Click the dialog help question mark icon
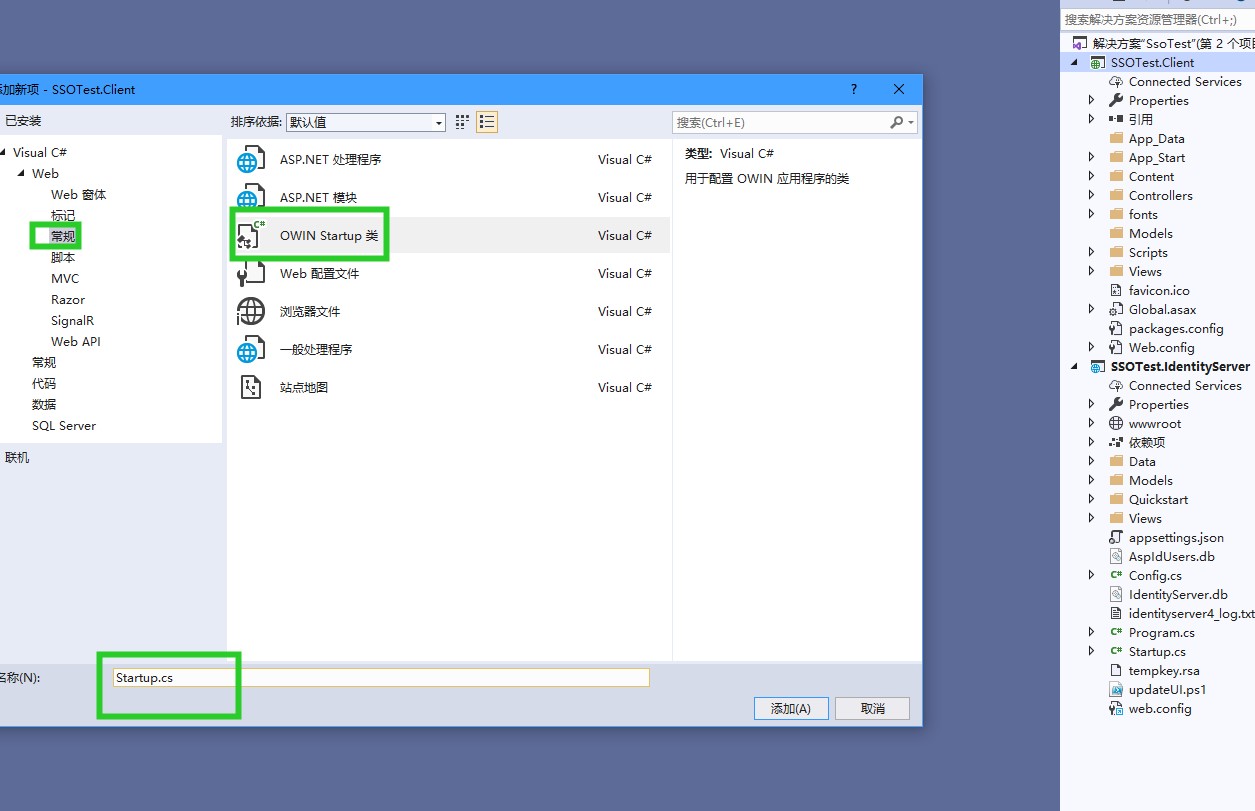Viewport: 1255px width, 811px height. point(854,89)
